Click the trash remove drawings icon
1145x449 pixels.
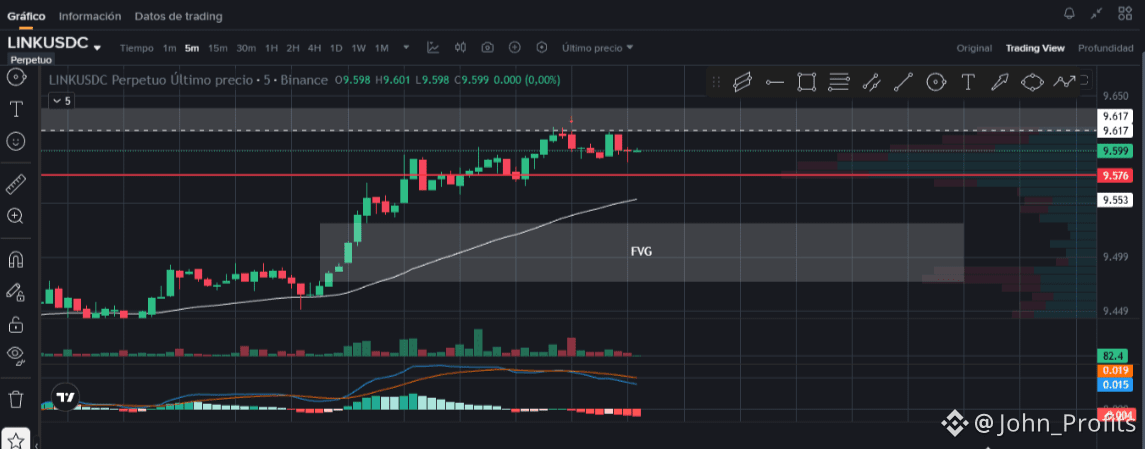click(x=16, y=399)
